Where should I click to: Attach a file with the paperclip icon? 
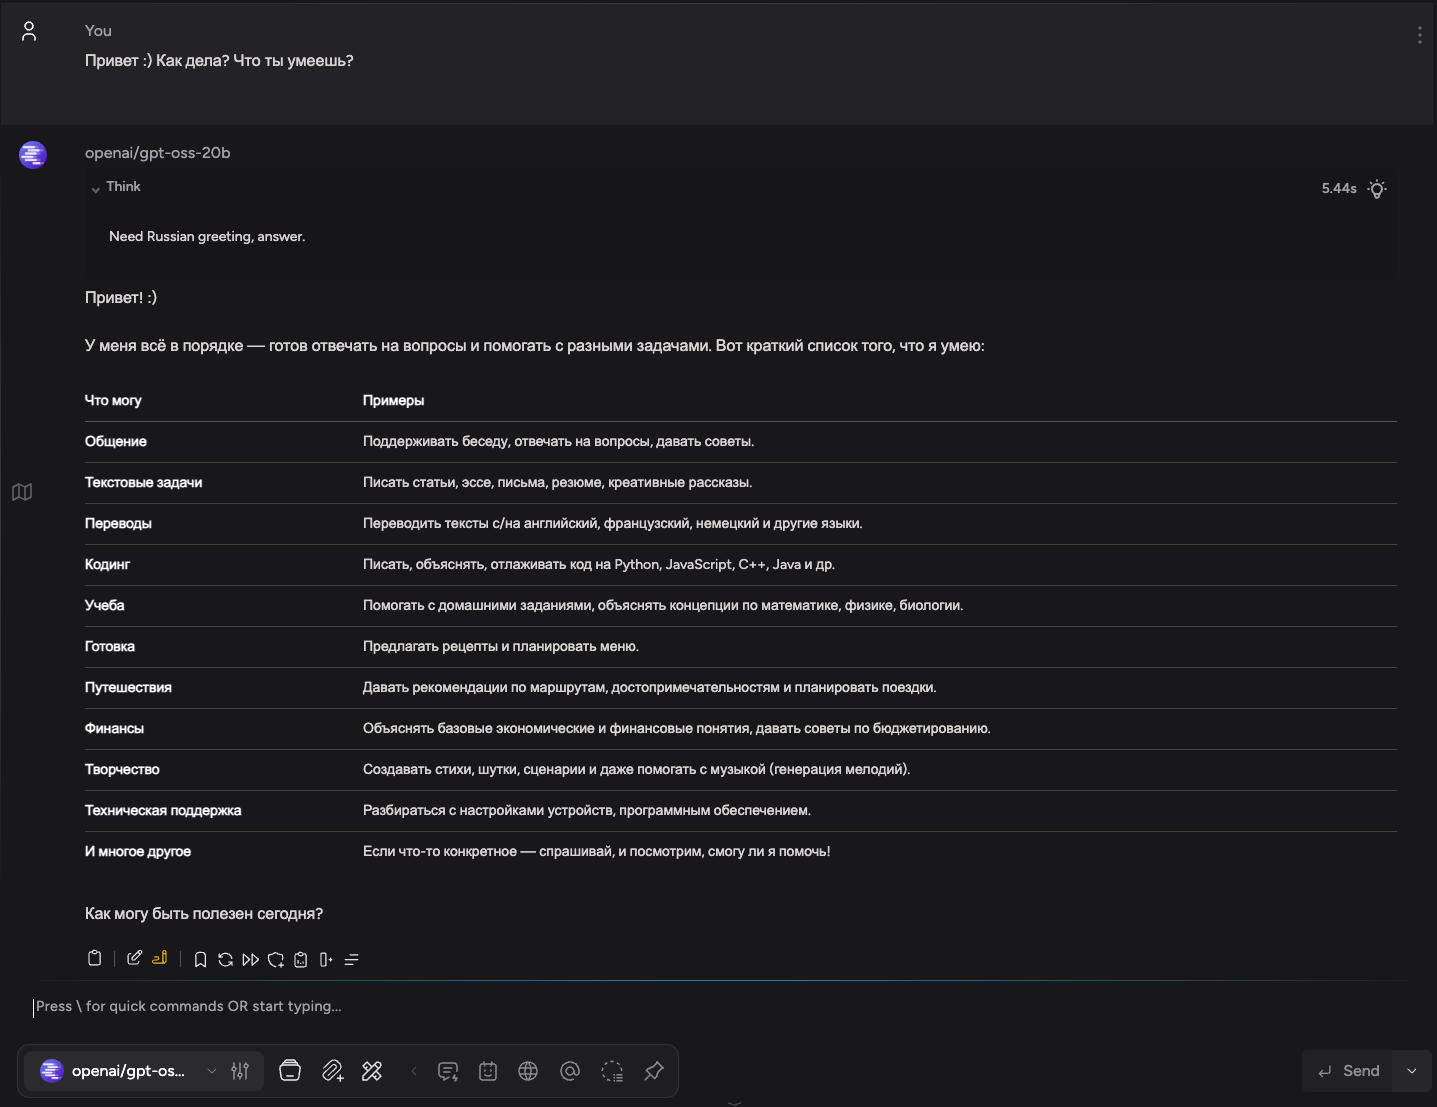(x=333, y=1071)
